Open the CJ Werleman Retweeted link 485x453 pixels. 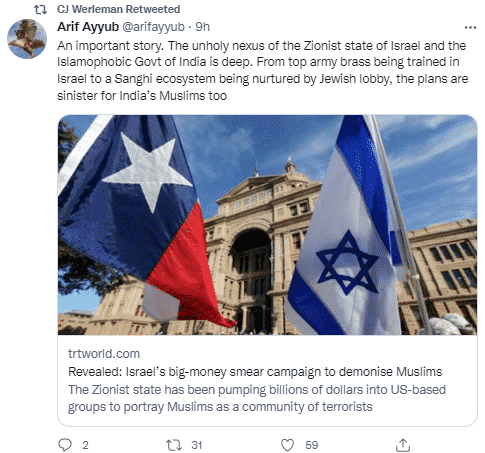(118, 9)
